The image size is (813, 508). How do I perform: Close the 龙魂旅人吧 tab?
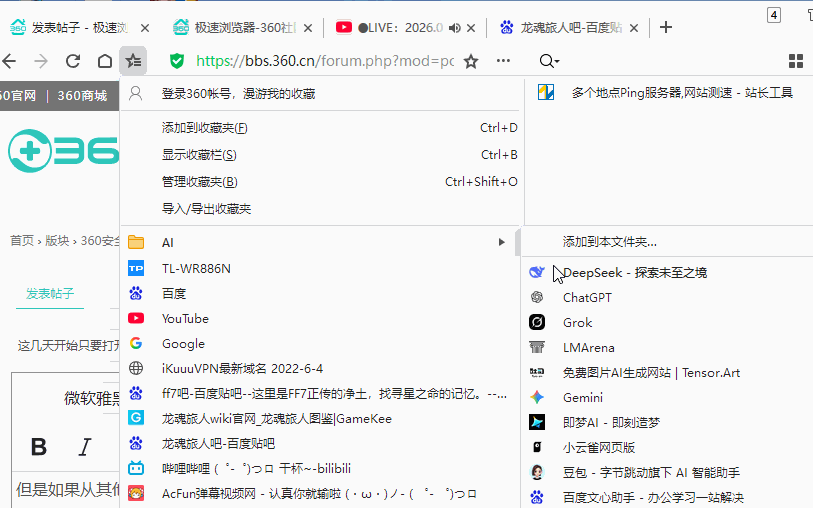point(634,28)
